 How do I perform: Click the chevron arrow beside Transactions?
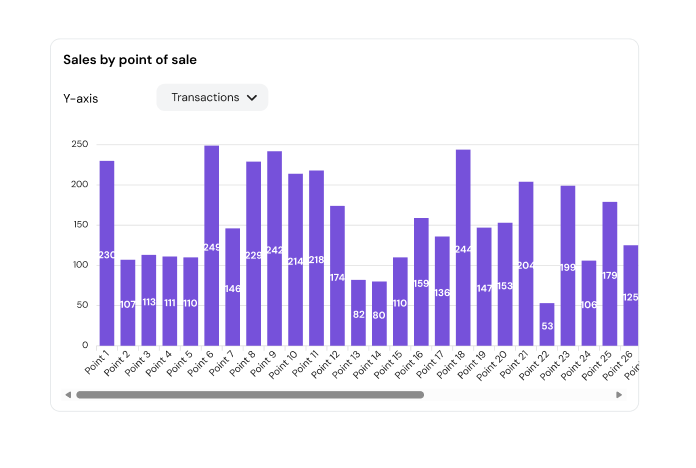(x=252, y=98)
